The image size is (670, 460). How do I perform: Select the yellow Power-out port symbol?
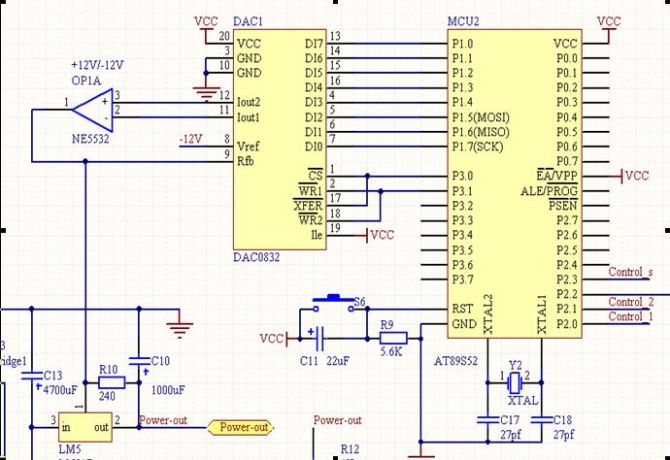[x=241, y=427]
